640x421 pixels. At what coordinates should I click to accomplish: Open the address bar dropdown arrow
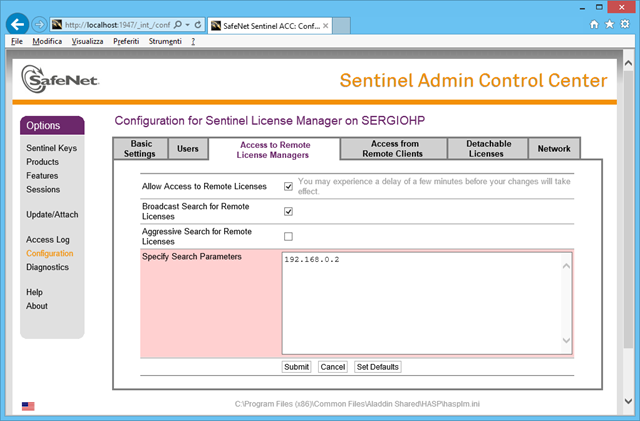pos(188,25)
